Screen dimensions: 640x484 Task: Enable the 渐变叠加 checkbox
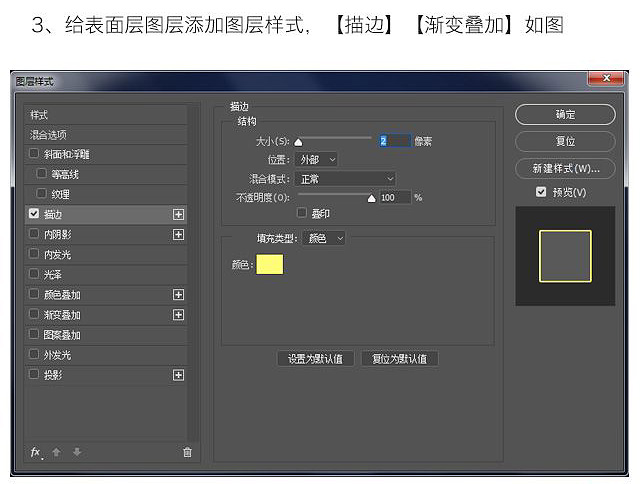pyautogui.click(x=34, y=314)
